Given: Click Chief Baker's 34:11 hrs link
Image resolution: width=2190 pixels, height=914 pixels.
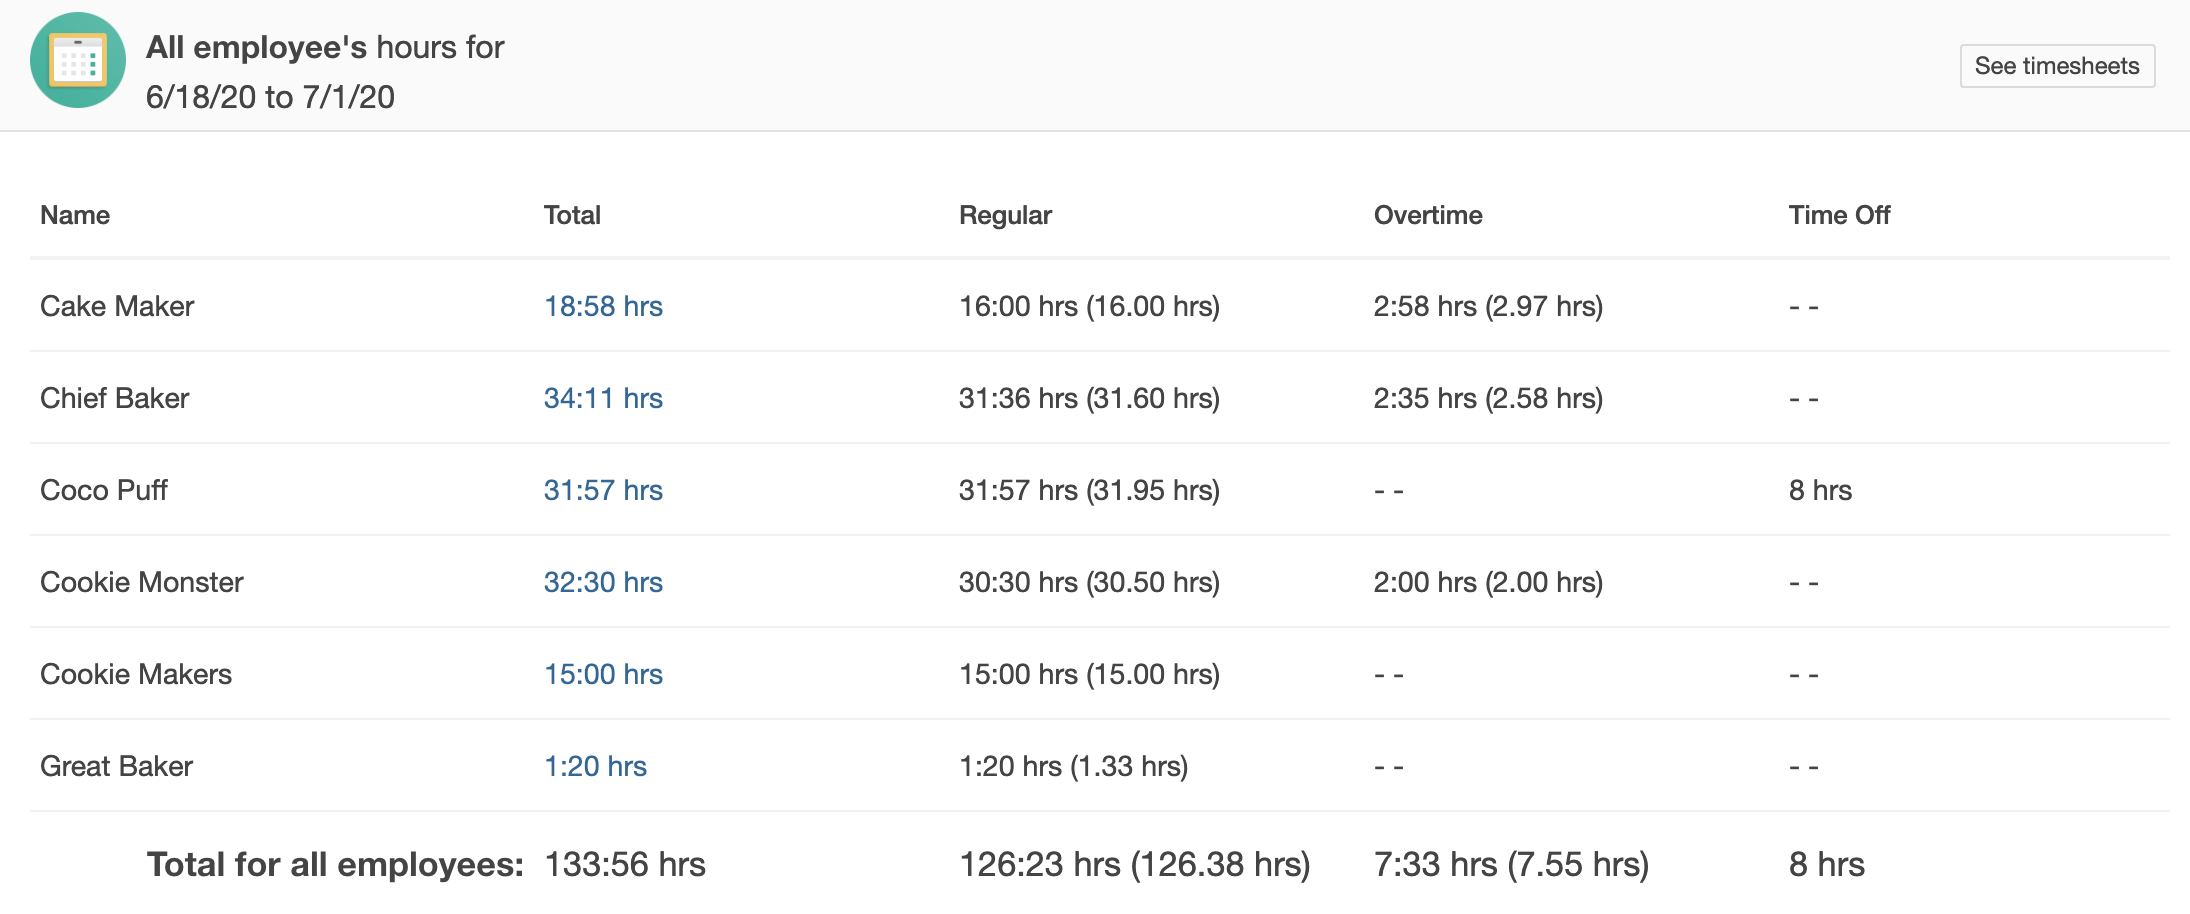Looking at the screenshot, I should 603,398.
